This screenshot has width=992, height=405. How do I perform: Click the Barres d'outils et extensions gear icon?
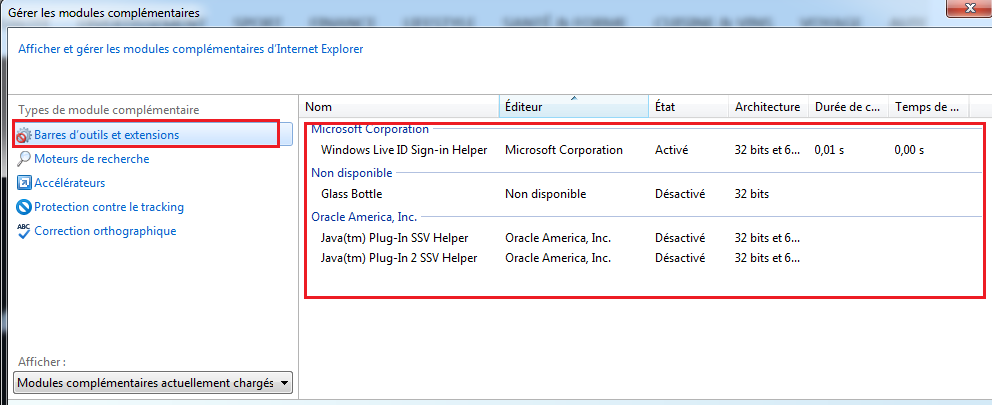tap(23, 135)
